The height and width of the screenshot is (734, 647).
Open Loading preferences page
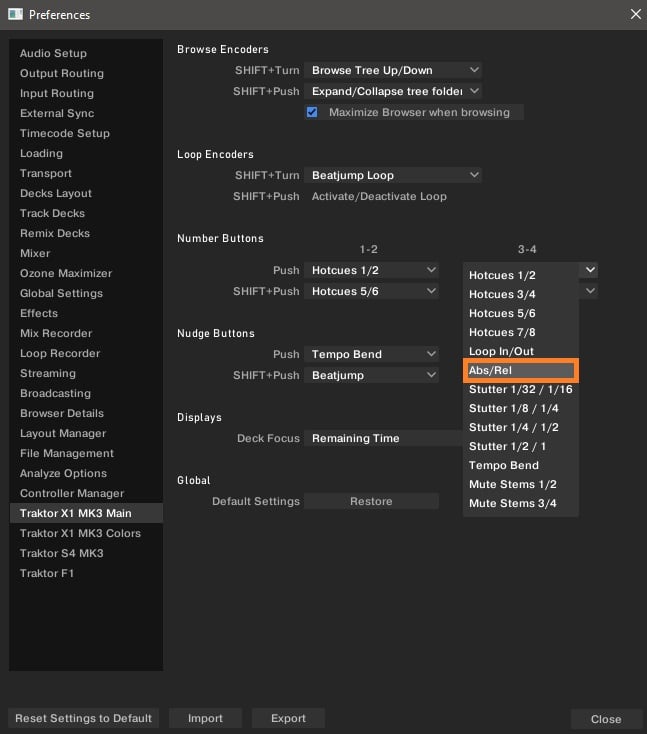86,154
